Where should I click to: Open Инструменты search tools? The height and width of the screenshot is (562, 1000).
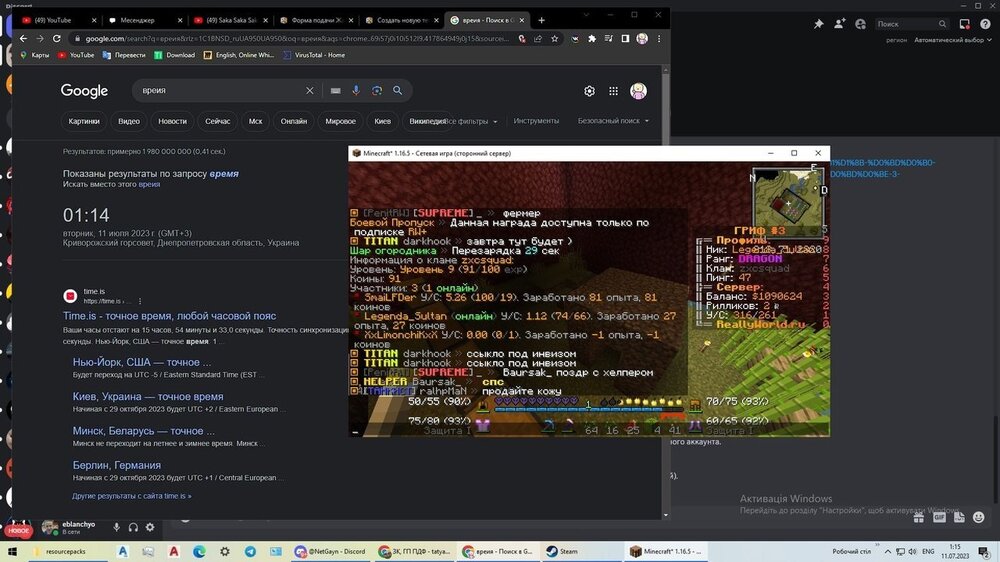pos(536,121)
